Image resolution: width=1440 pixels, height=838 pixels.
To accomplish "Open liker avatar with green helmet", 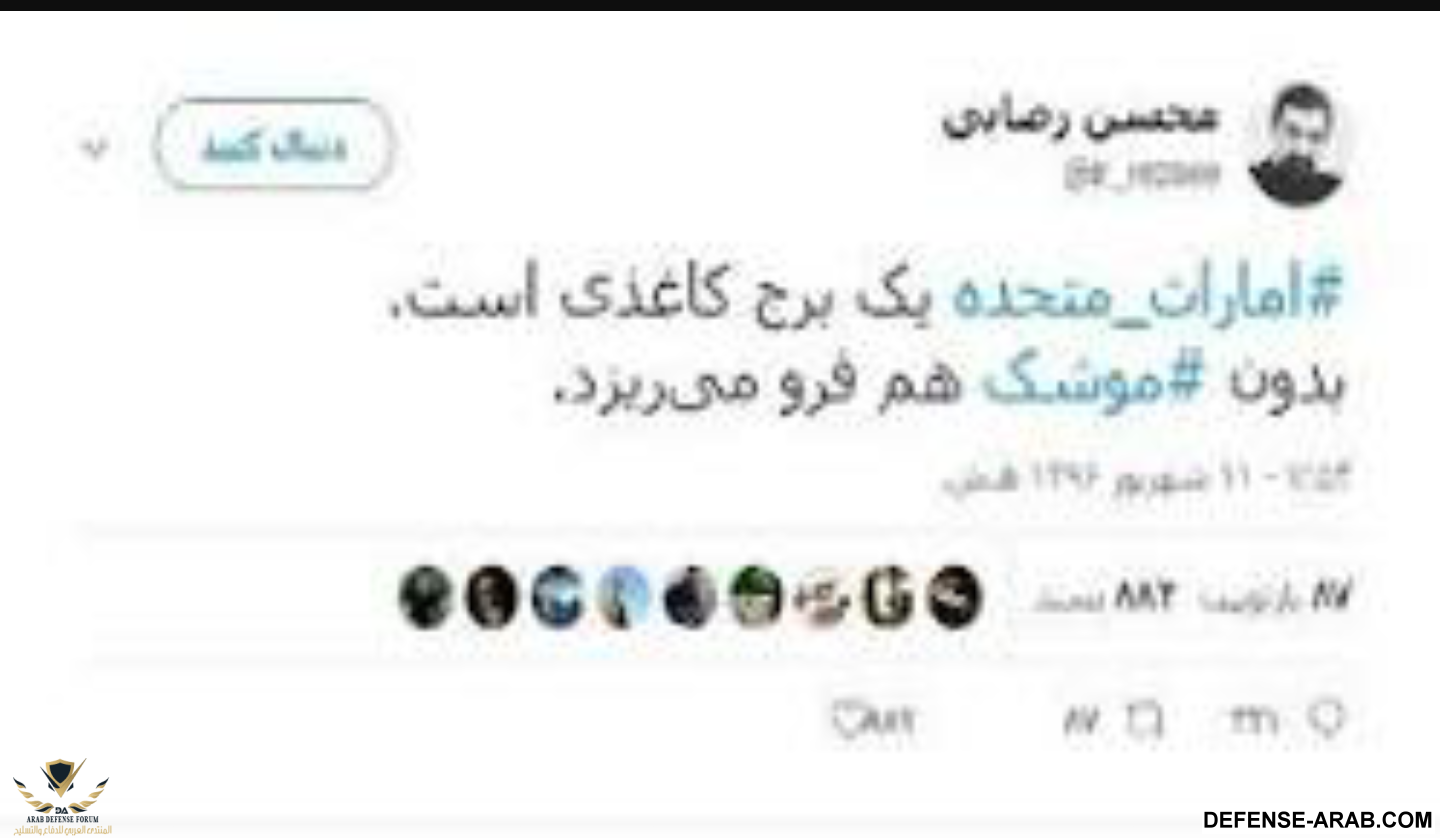I will click(x=756, y=597).
